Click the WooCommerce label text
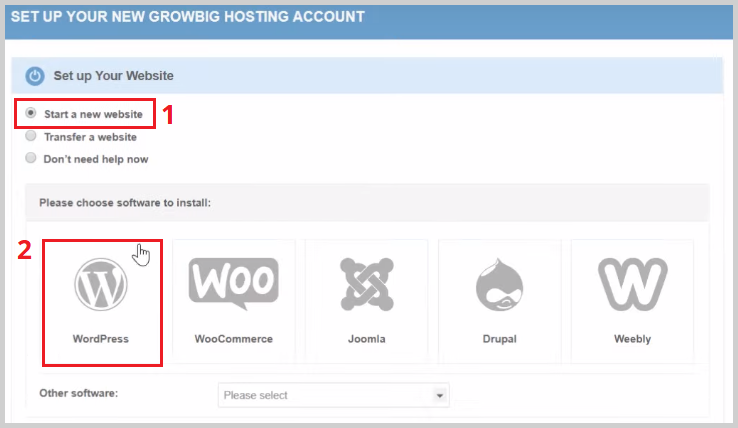This screenshot has height=428, width=738. (233, 339)
